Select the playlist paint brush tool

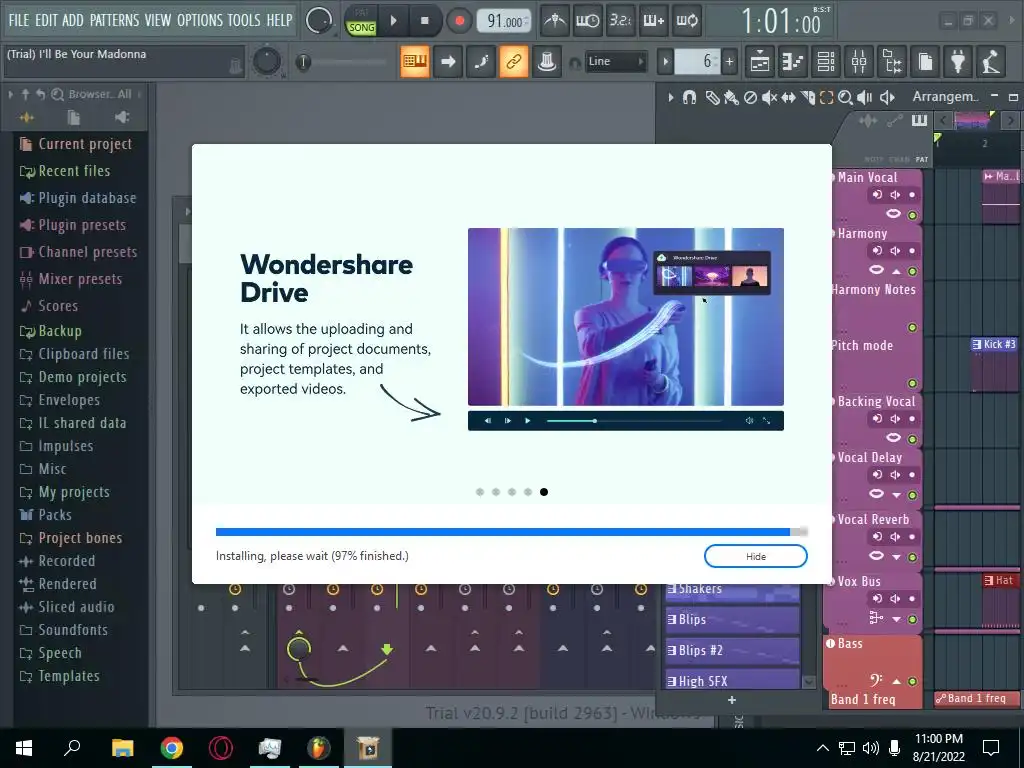point(731,97)
